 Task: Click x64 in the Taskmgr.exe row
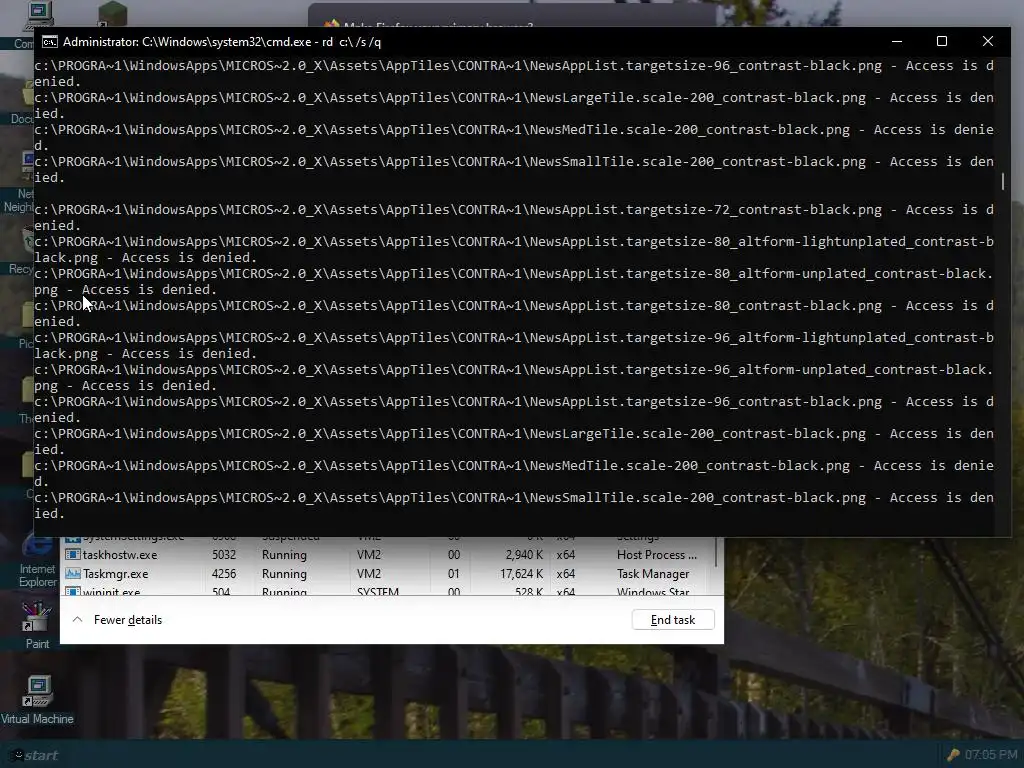tap(566, 573)
